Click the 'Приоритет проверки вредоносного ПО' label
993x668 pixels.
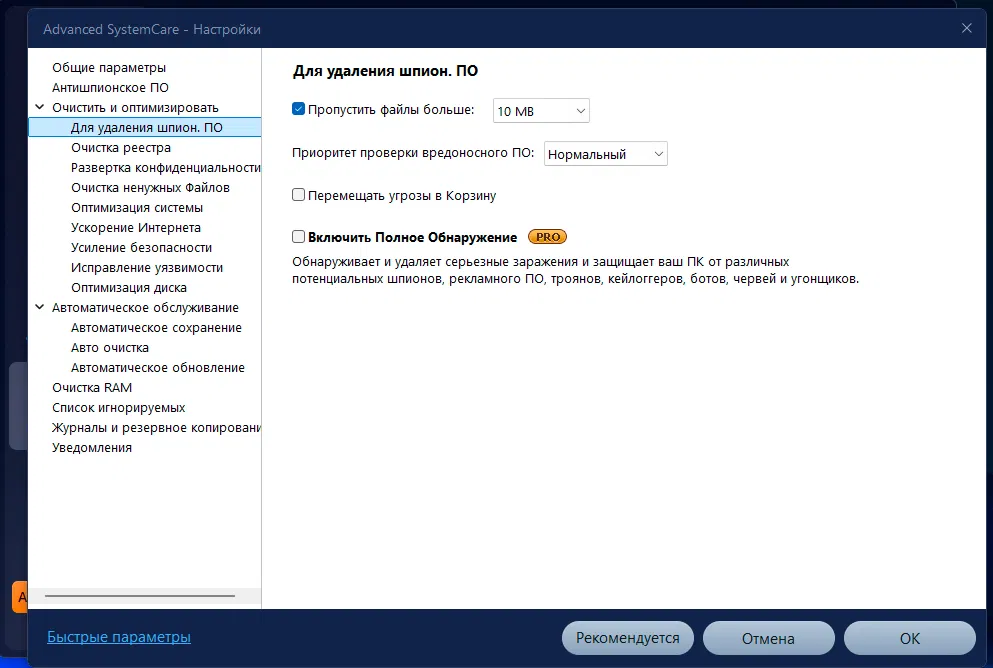tap(413, 153)
